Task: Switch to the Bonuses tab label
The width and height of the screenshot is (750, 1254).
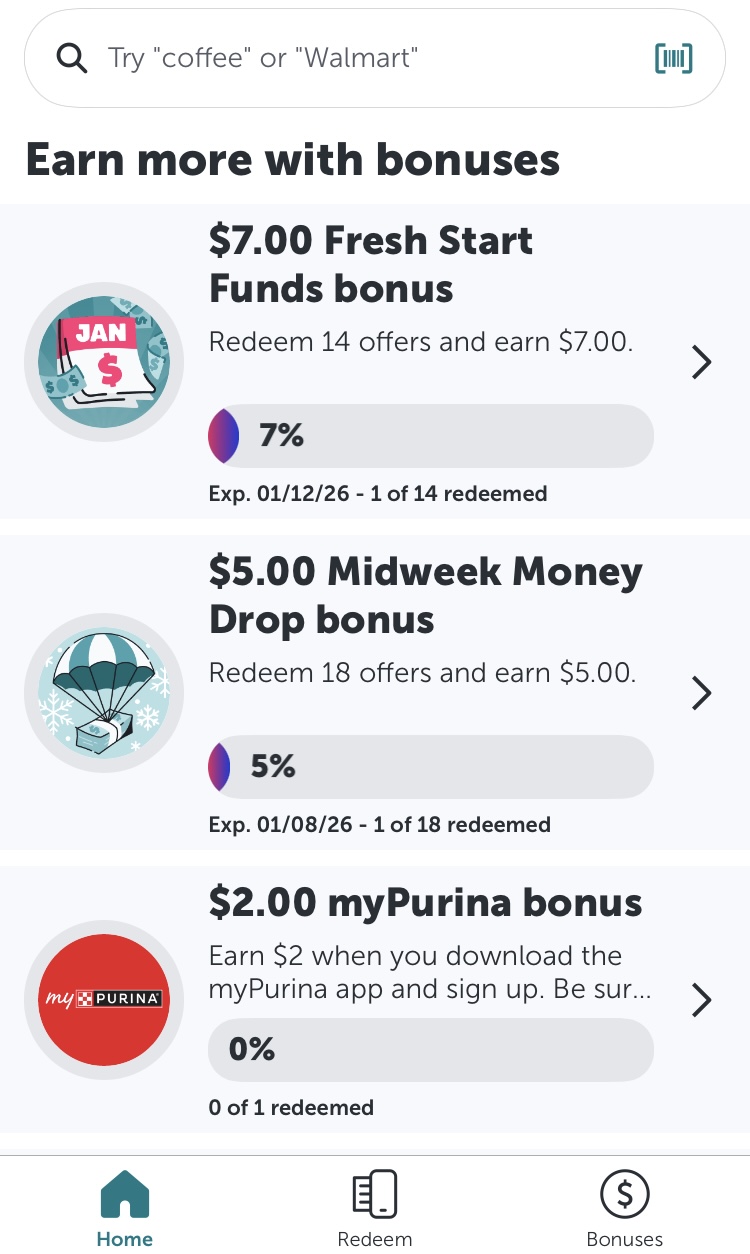Action: pos(625,1239)
